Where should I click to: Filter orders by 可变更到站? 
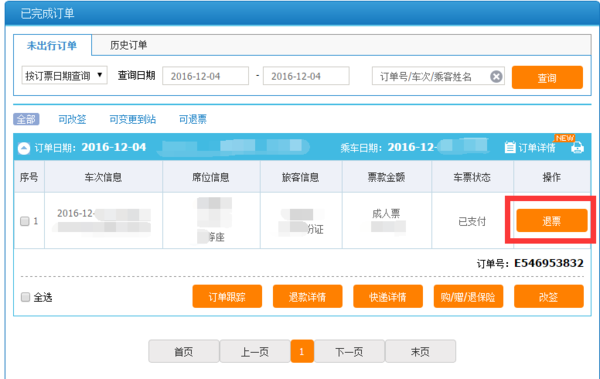132,119
